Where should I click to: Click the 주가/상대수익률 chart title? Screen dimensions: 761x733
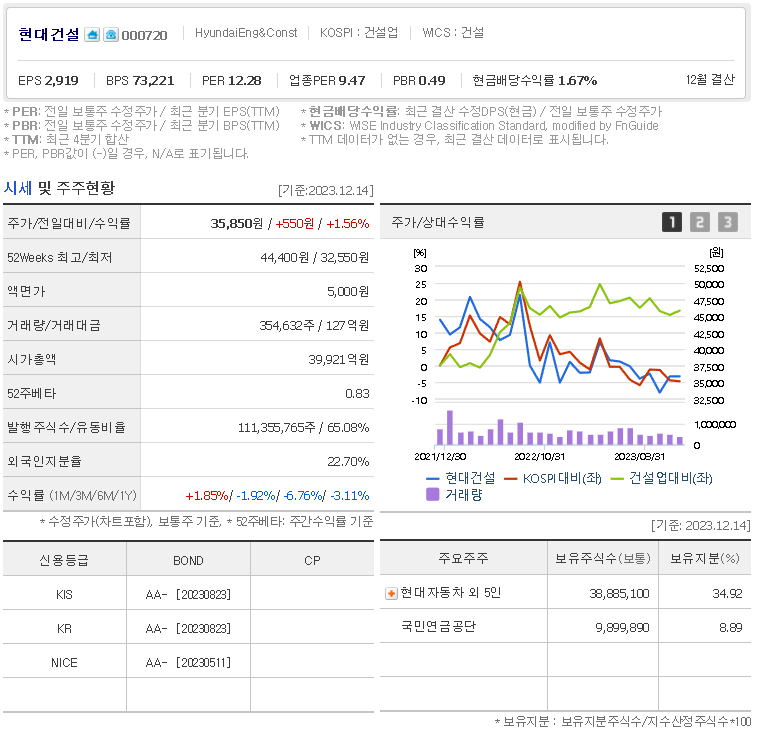point(438,222)
